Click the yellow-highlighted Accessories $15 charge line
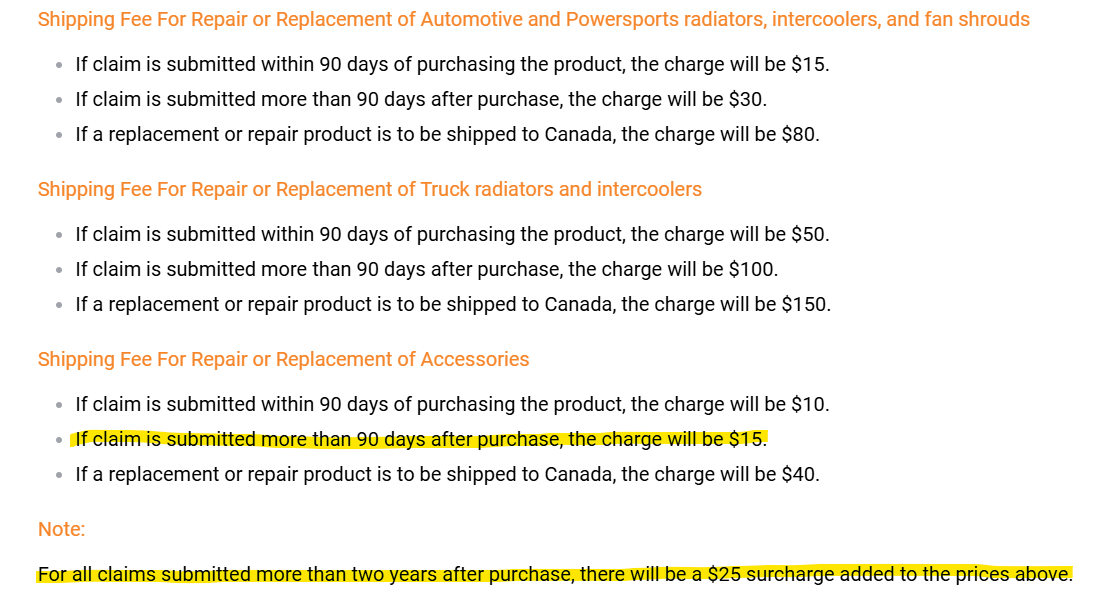Image resolution: width=1116 pixels, height=601 pixels. (421, 439)
